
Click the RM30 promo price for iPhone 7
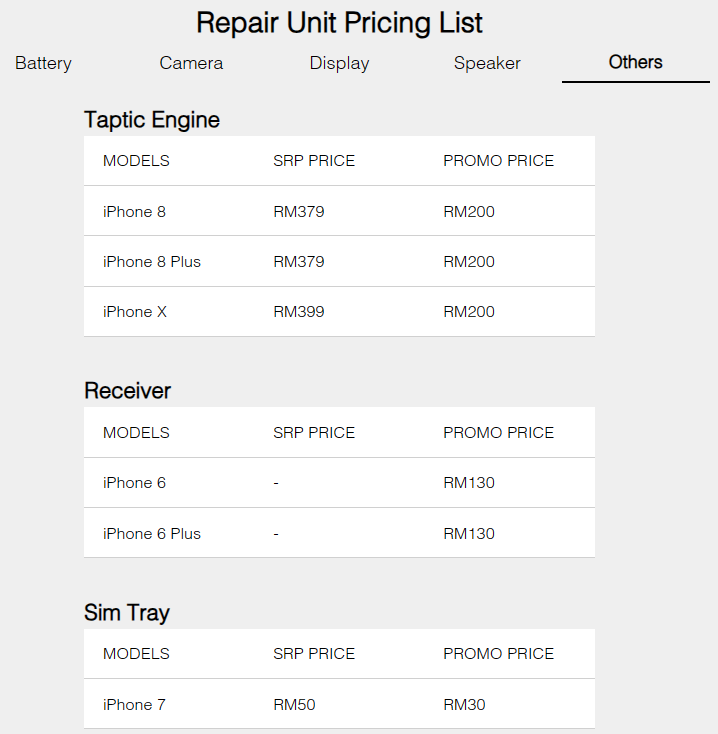464,705
